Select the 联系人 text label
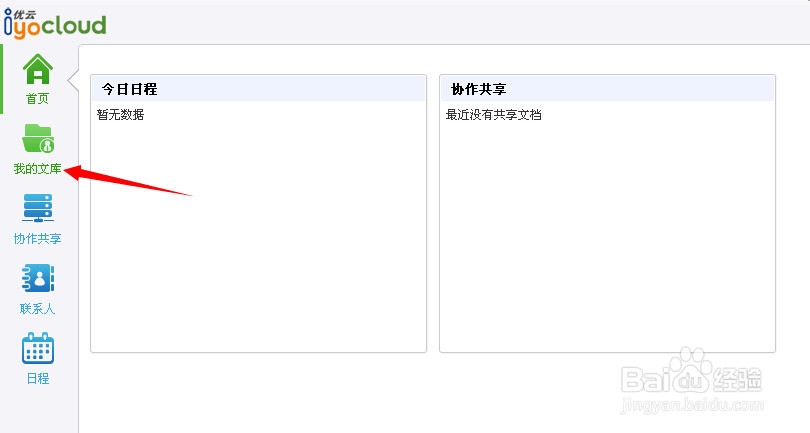 point(38,309)
